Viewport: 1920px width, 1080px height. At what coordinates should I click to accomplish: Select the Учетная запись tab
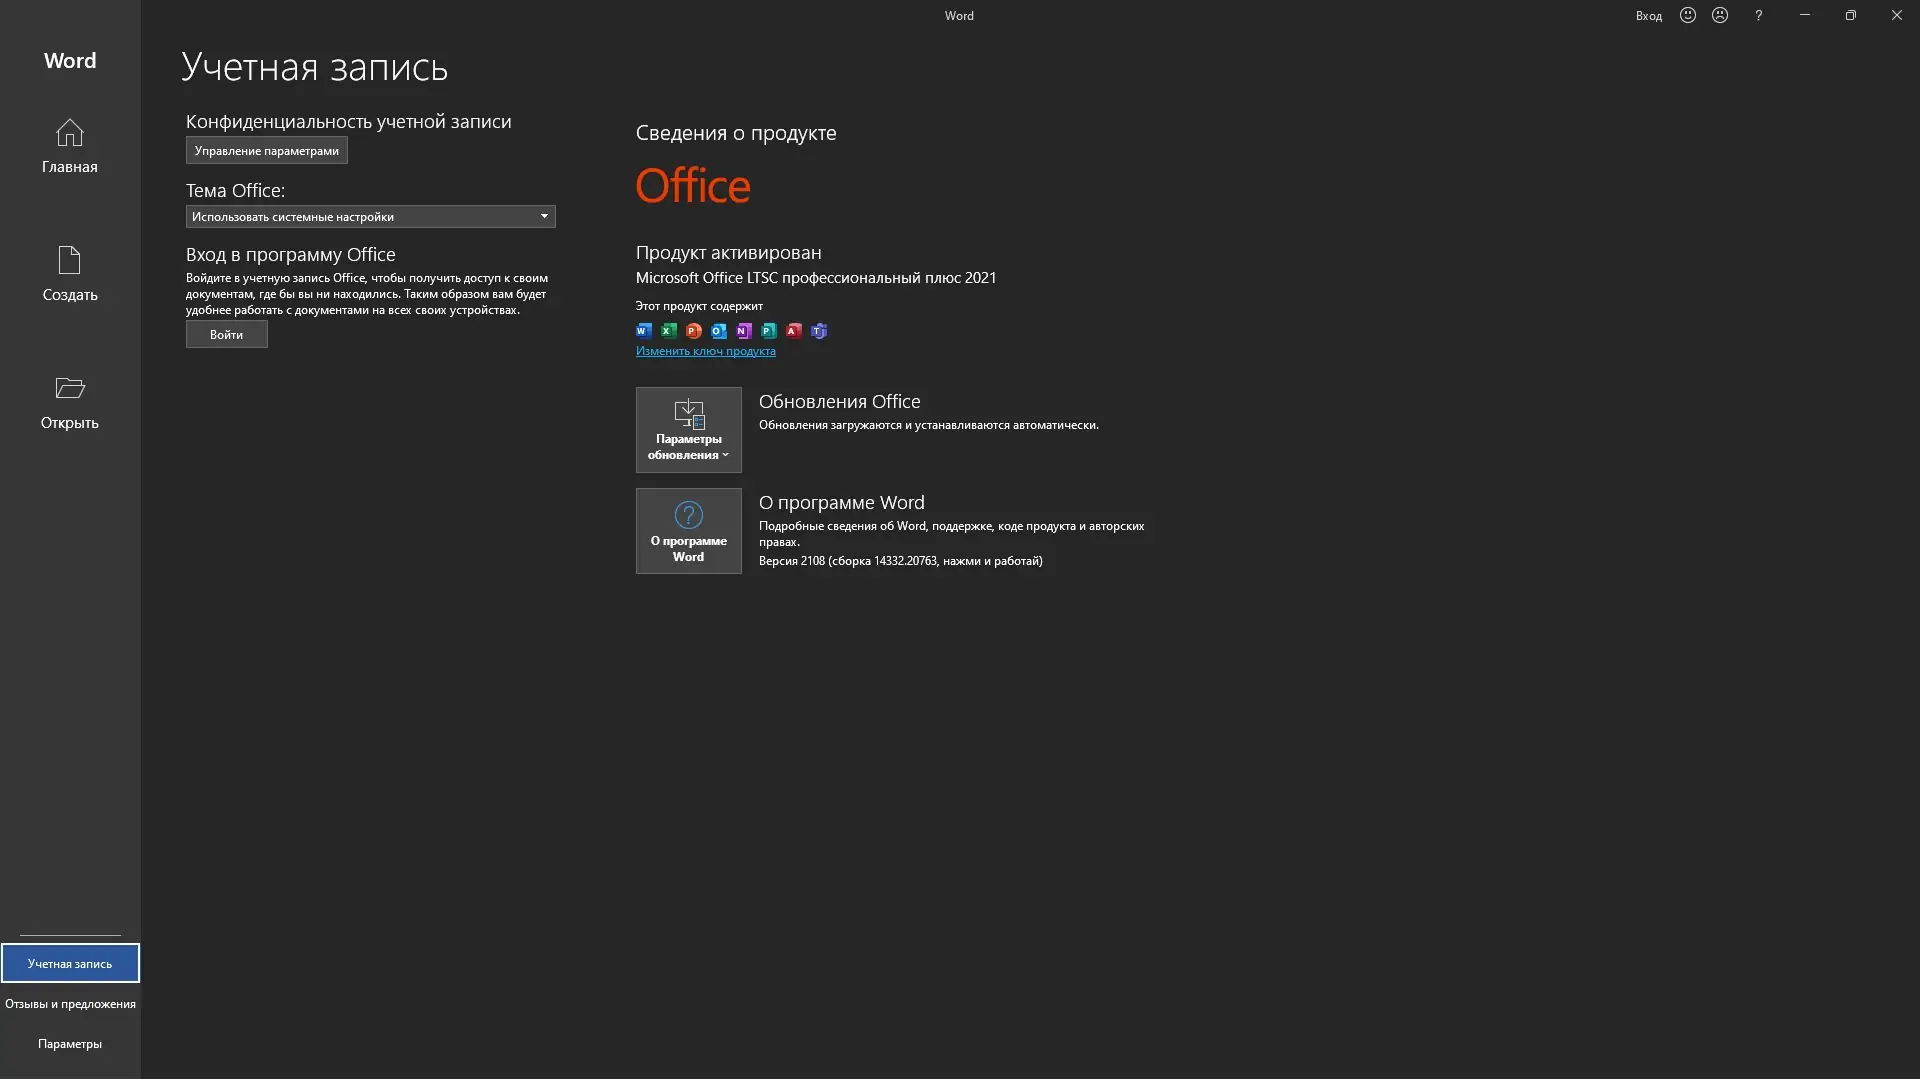click(70, 963)
